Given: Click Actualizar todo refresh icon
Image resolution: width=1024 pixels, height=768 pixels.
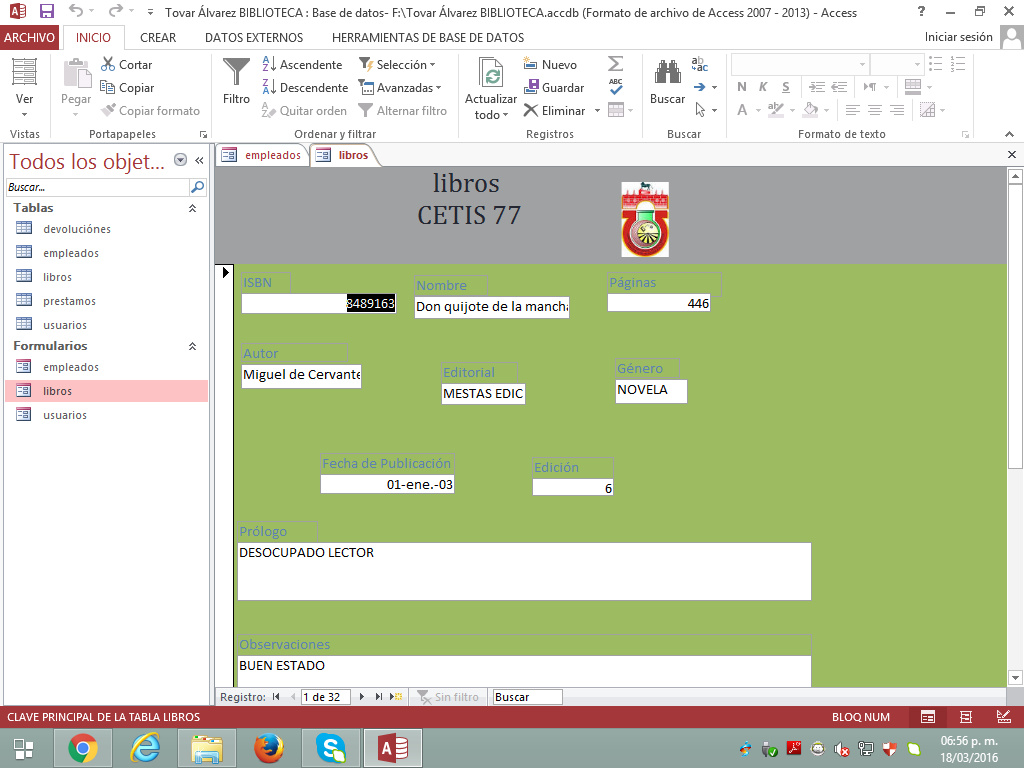Looking at the screenshot, I should pos(490,75).
